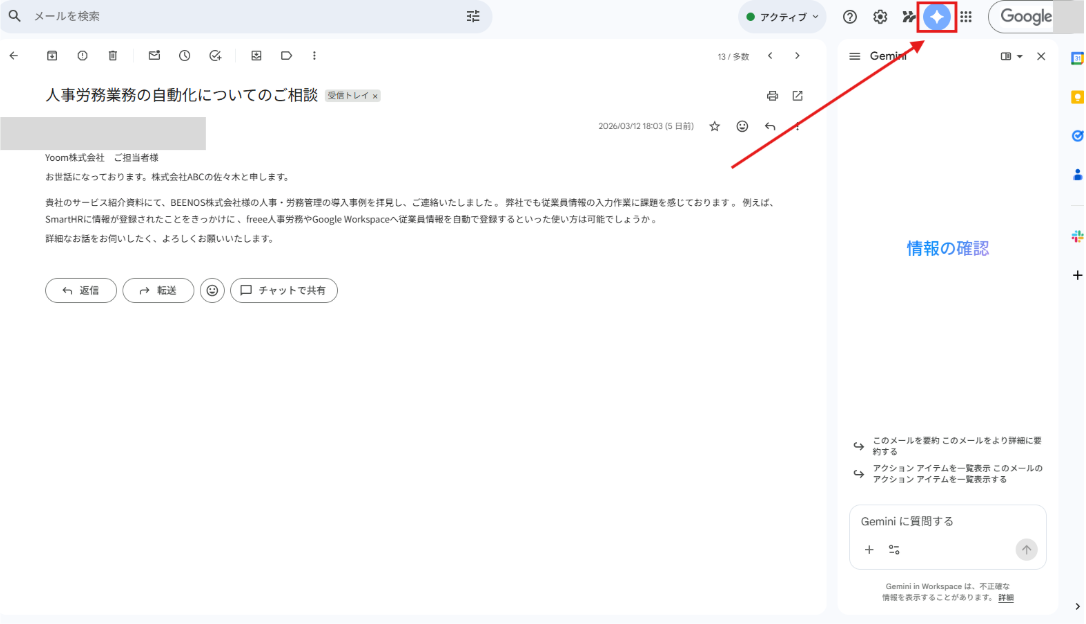Viewport: 1086px width, 624px height.
Task: Open the アクティブ status dropdown
Action: 782,17
